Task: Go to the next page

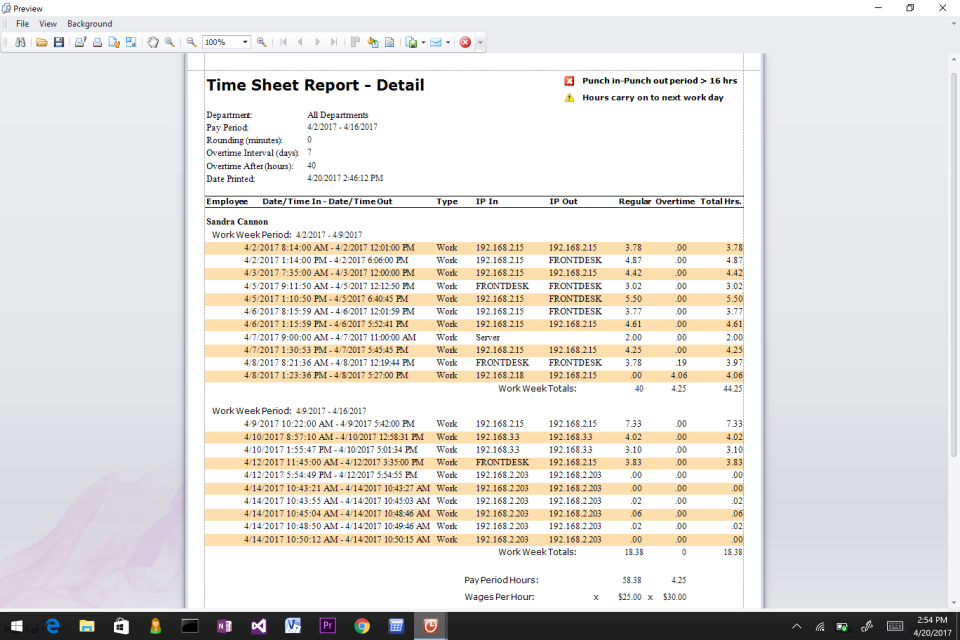Action: [317, 42]
